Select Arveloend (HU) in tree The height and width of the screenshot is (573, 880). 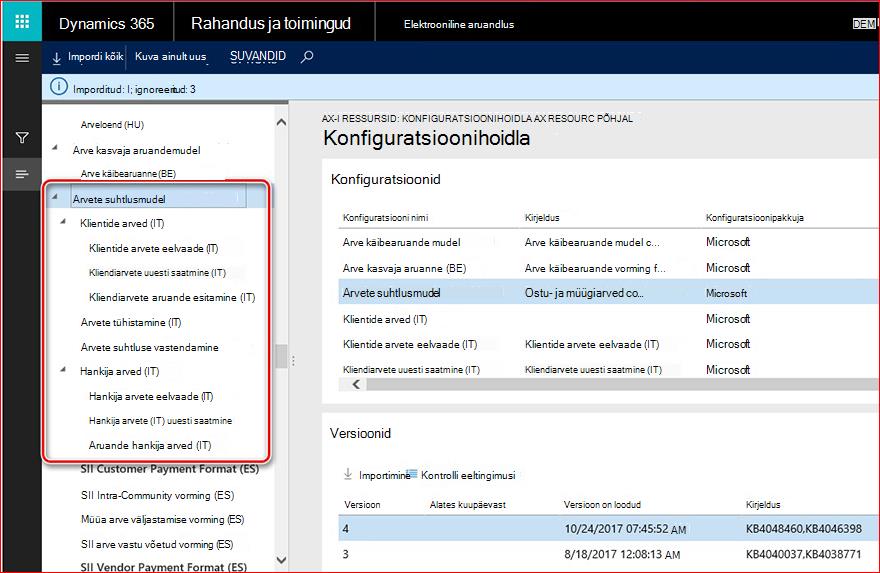[112, 125]
